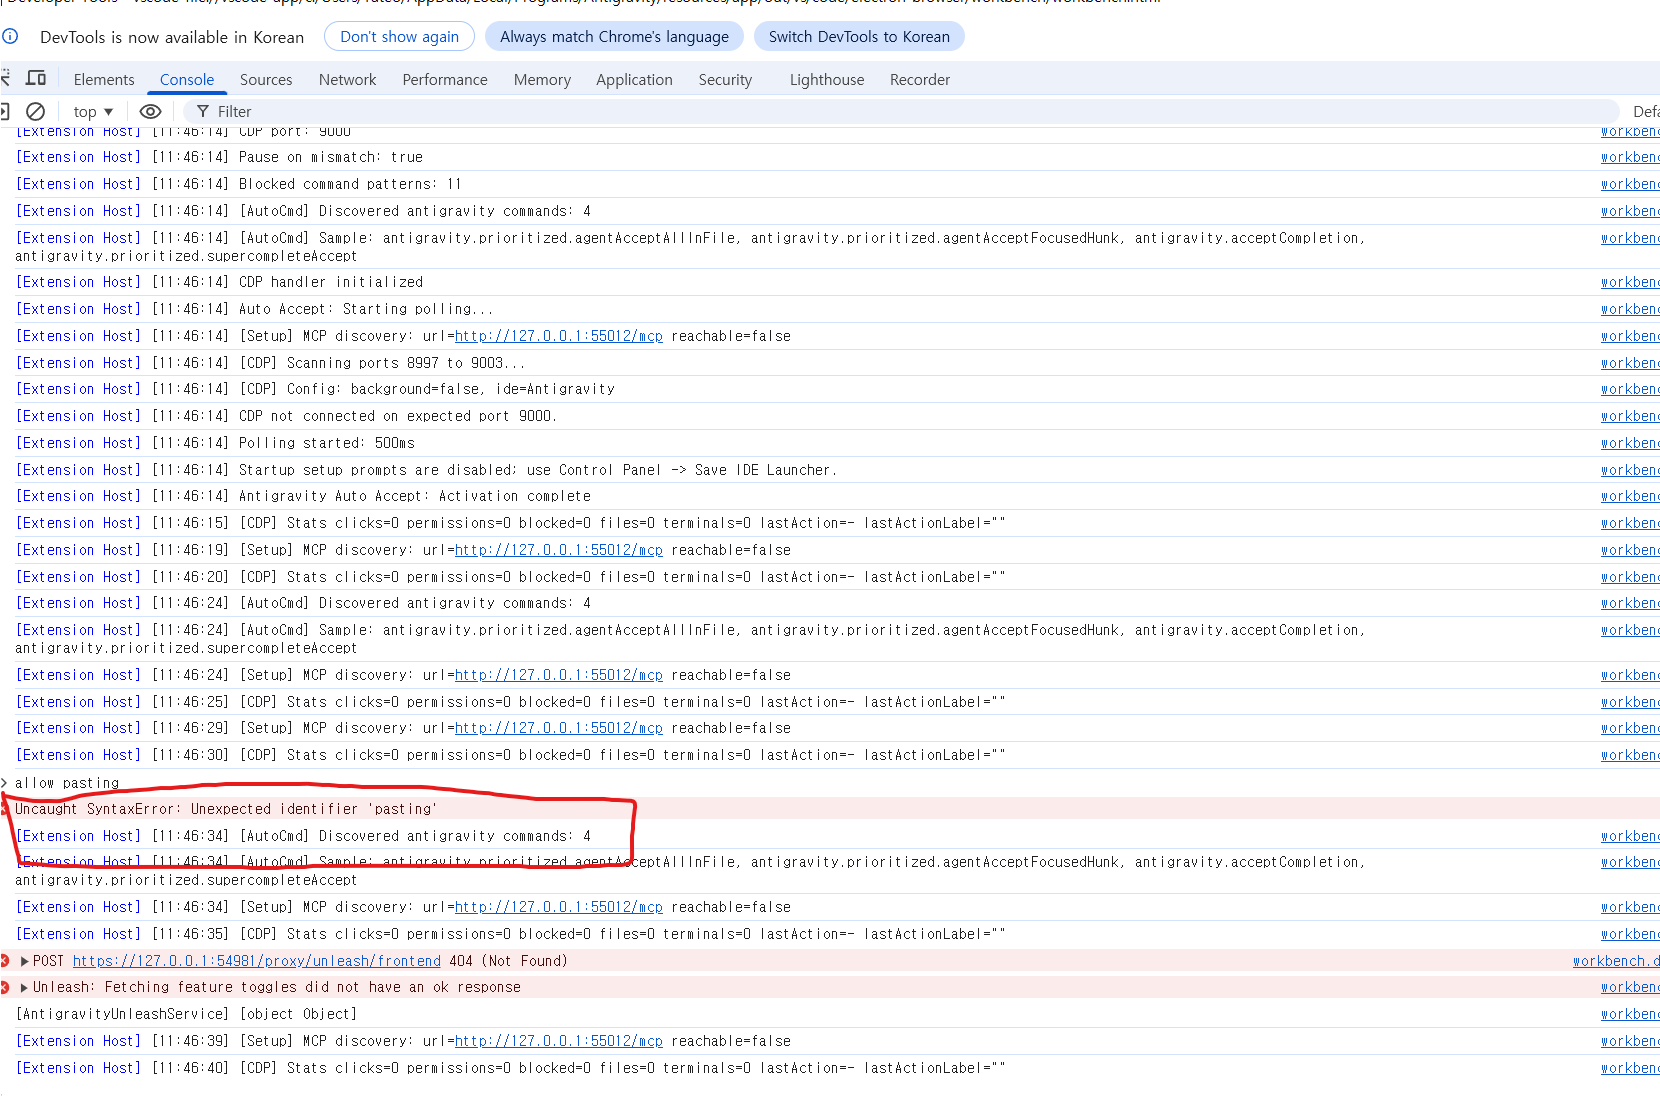Image resolution: width=1660 pixels, height=1103 pixels.
Task: Select the Console tab
Action: [x=187, y=79]
